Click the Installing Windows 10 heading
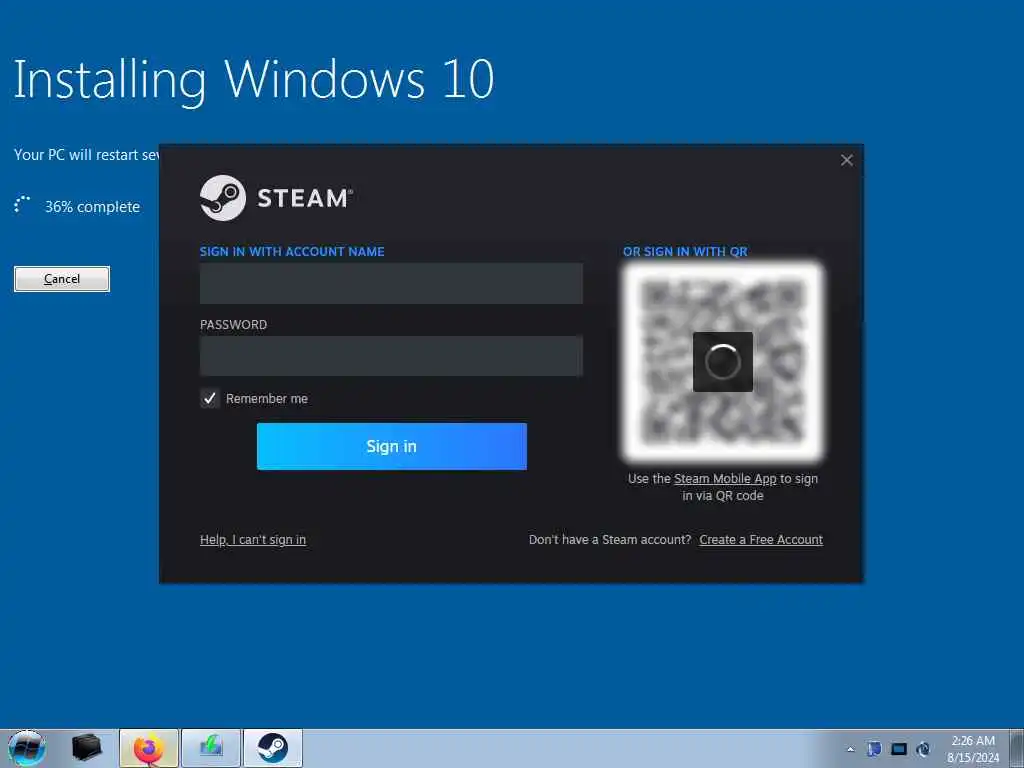The image size is (1024, 768). point(253,80)
